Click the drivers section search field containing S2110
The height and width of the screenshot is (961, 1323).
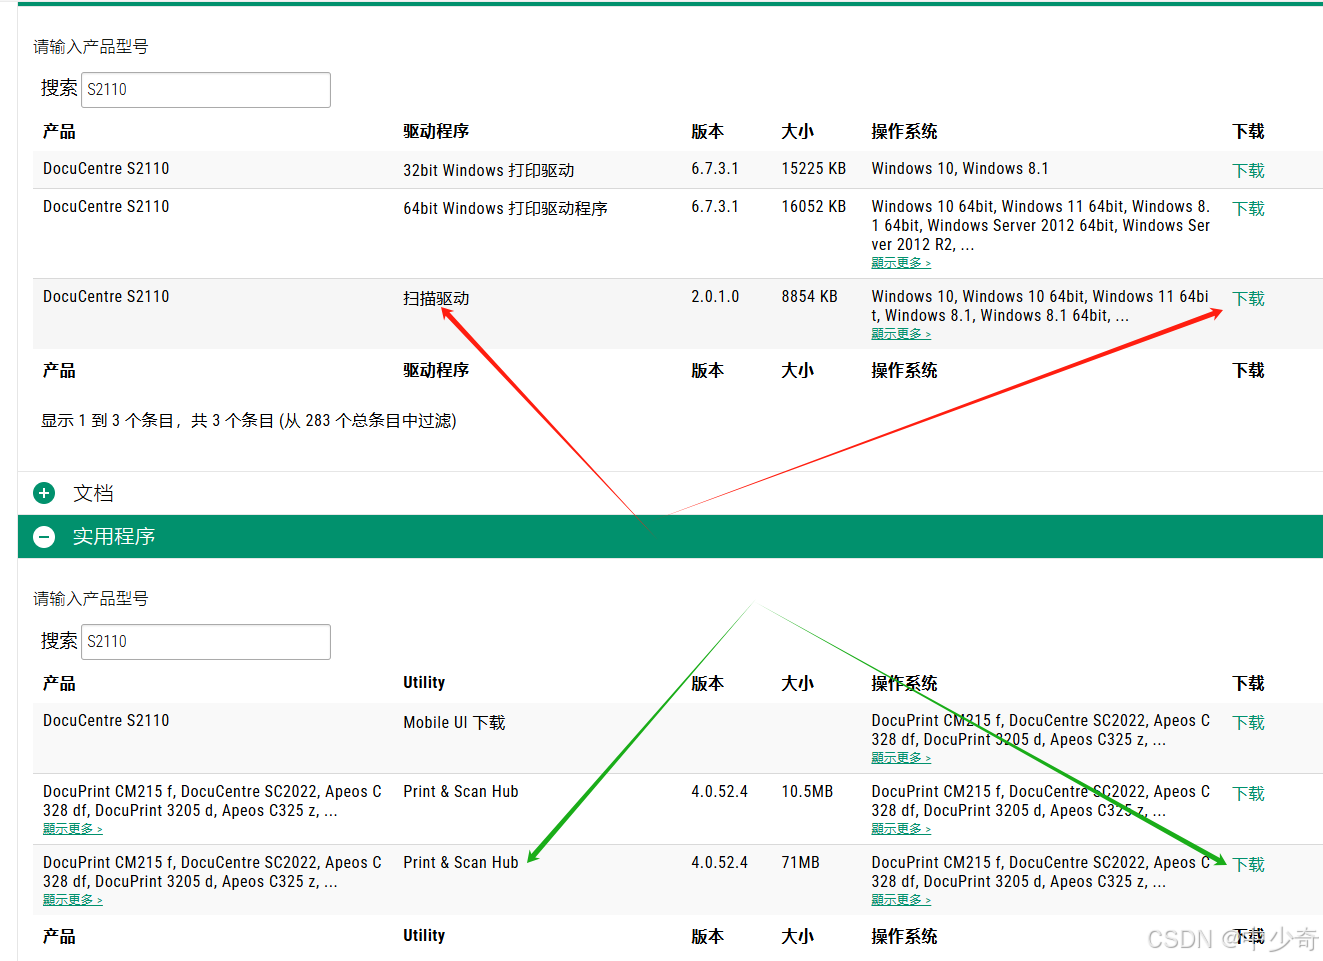pos(205,90)
